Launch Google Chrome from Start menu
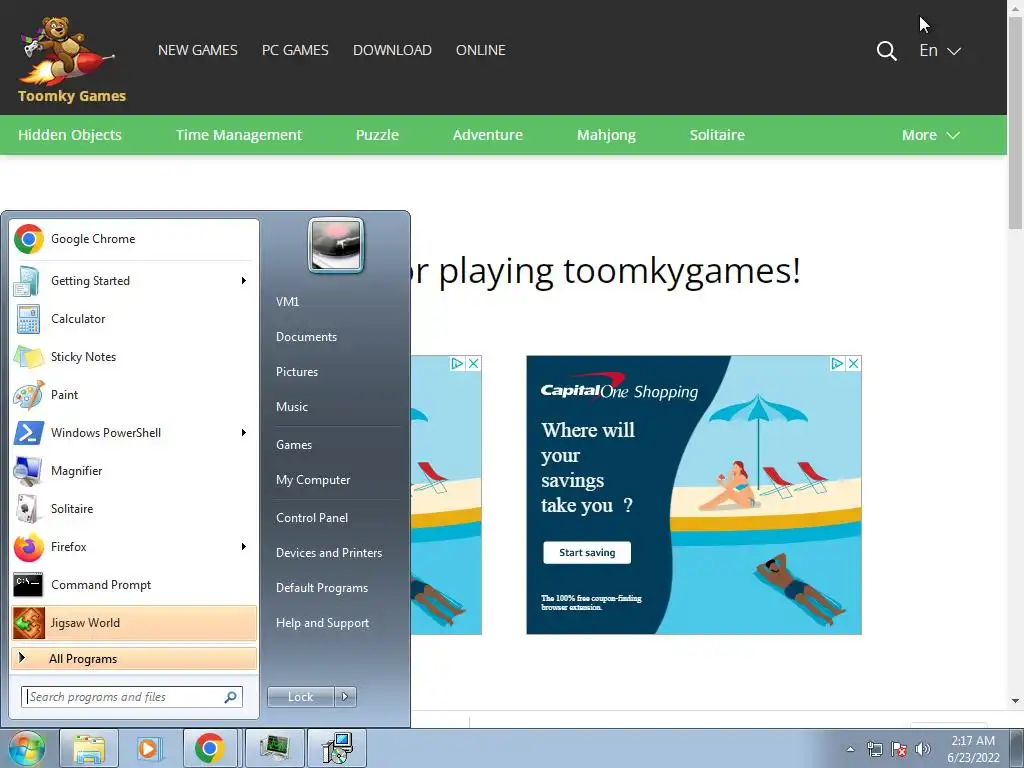 click(x=133, y=239)
